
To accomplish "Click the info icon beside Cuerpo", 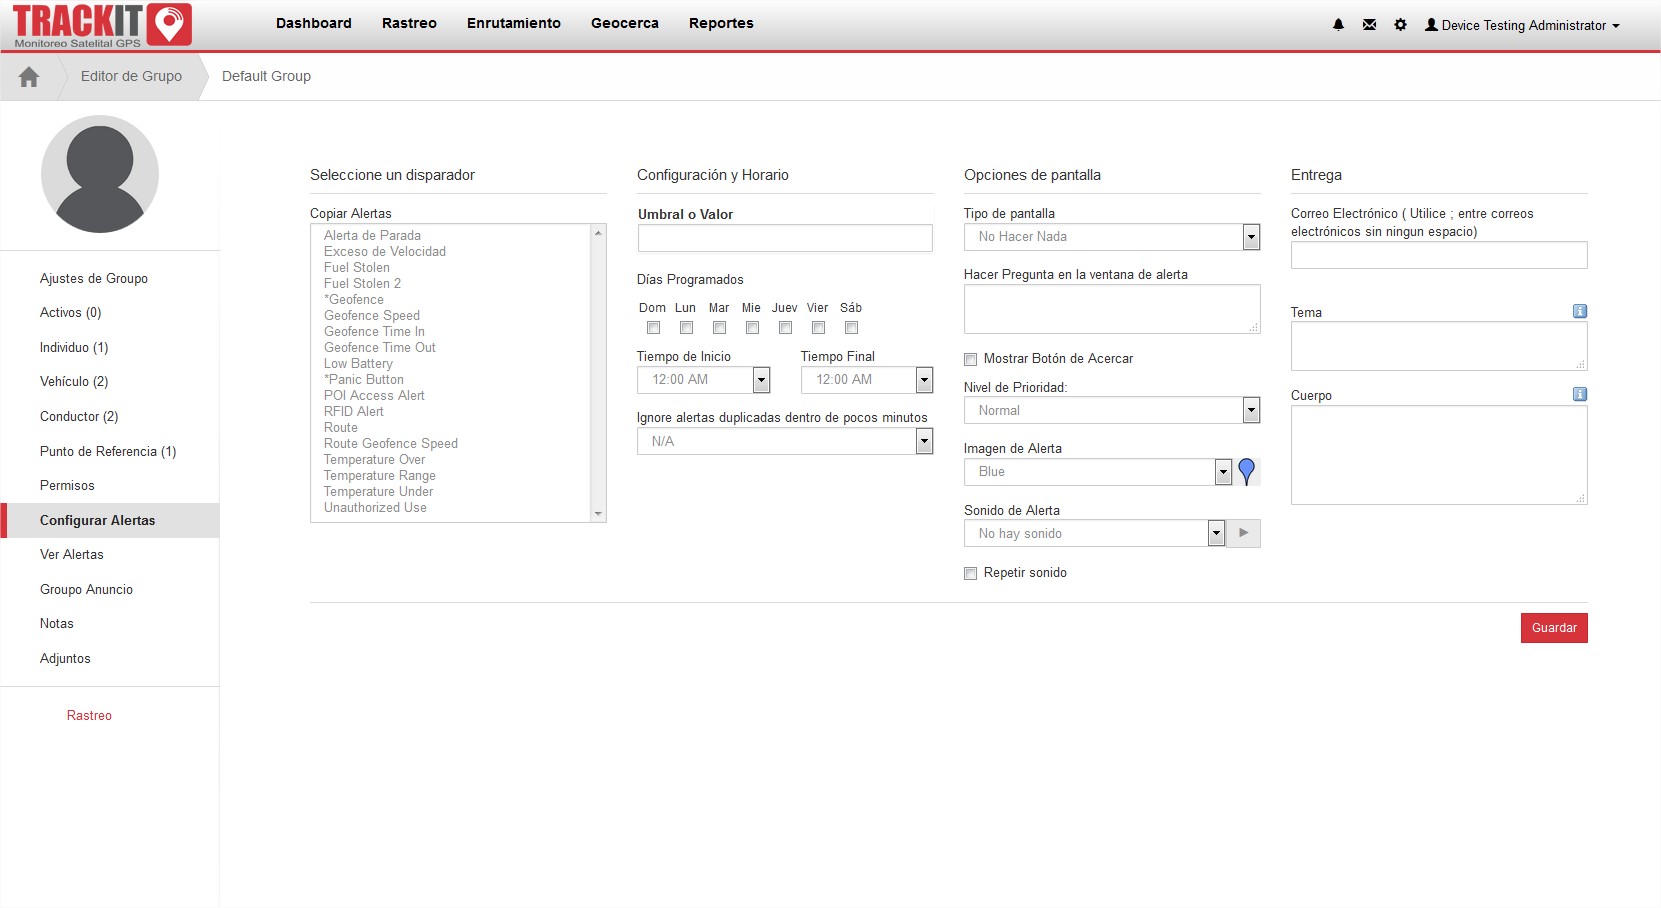I will tap(1579, 394).
